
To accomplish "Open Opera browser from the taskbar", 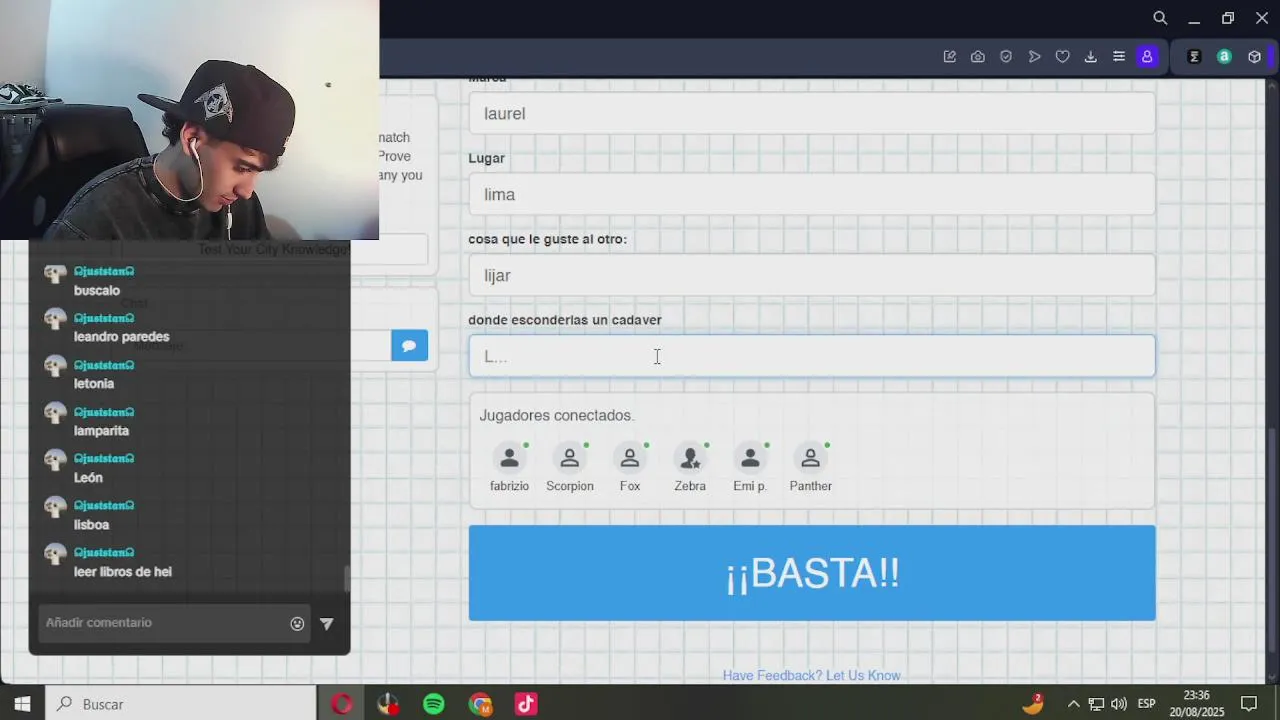I will tap(342, 704).
